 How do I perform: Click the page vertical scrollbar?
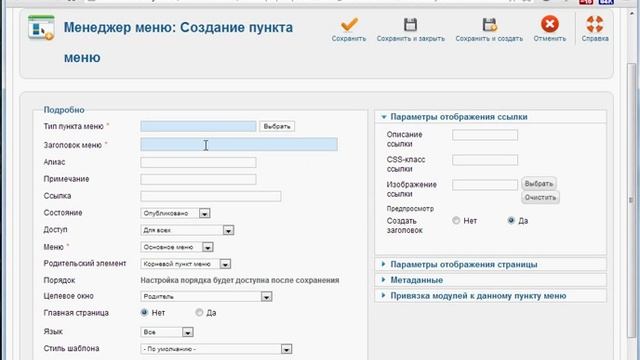pyautogui.click(x=631, y=200)
